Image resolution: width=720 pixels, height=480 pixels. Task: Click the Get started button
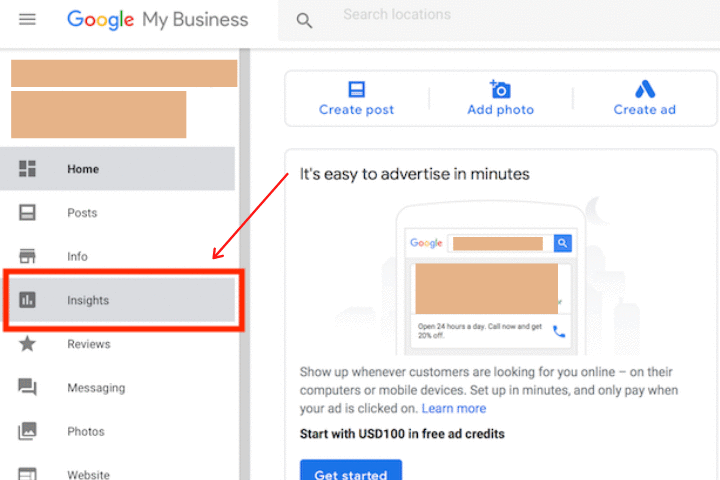[x=351, y=470]
